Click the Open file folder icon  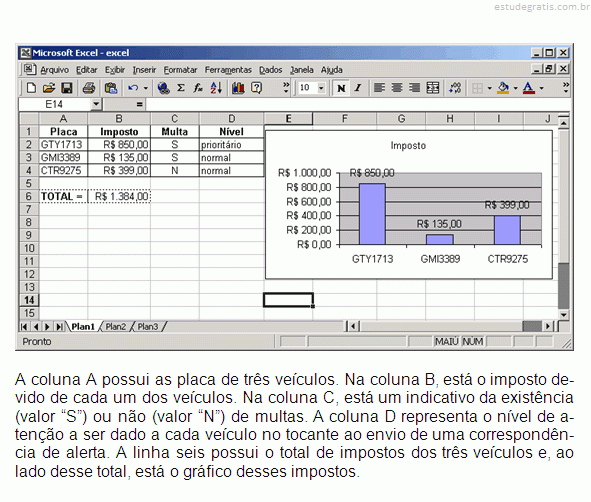click(x=49, y=88)
